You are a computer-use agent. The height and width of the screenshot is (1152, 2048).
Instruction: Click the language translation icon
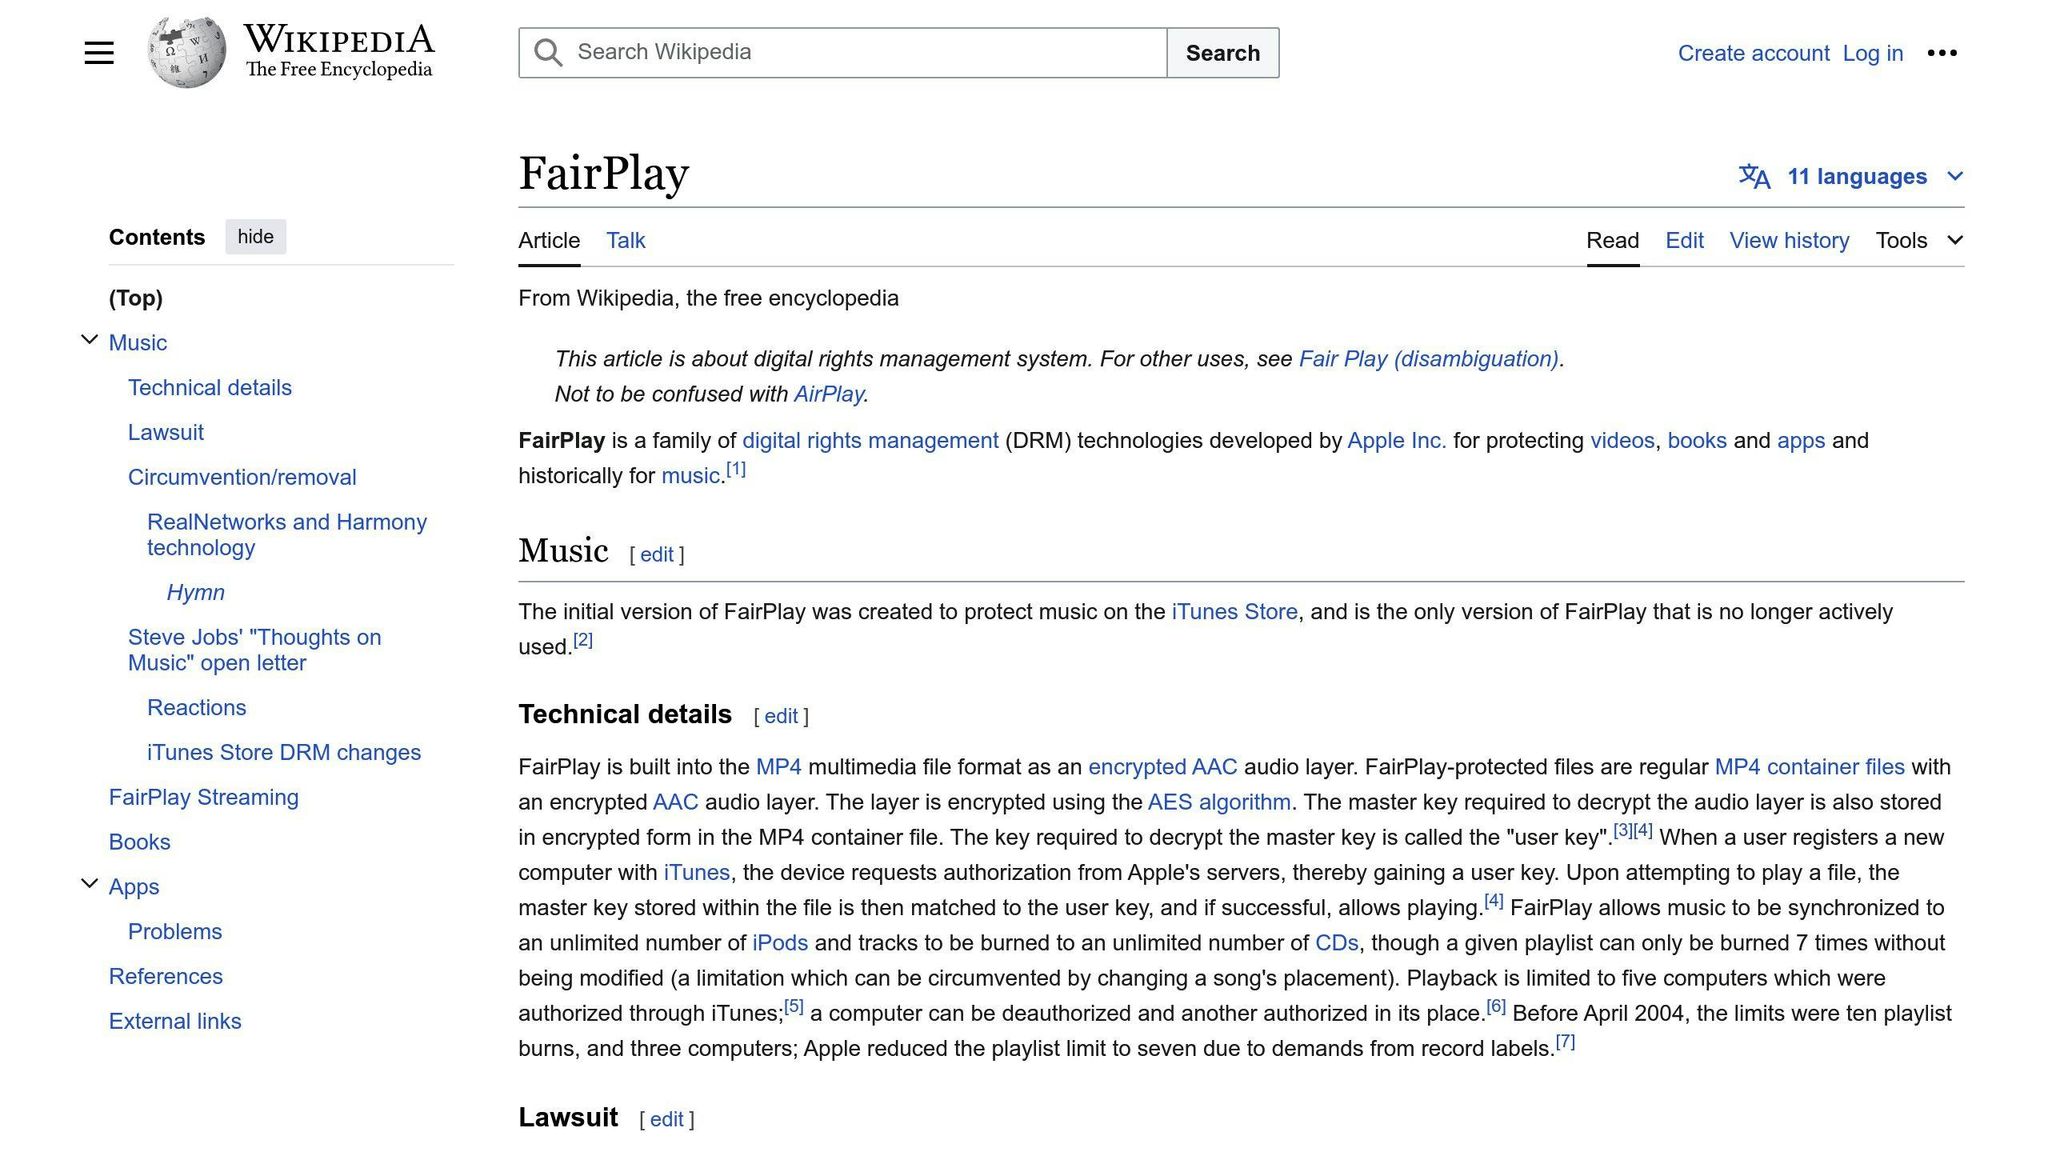tap(1754, 177)
